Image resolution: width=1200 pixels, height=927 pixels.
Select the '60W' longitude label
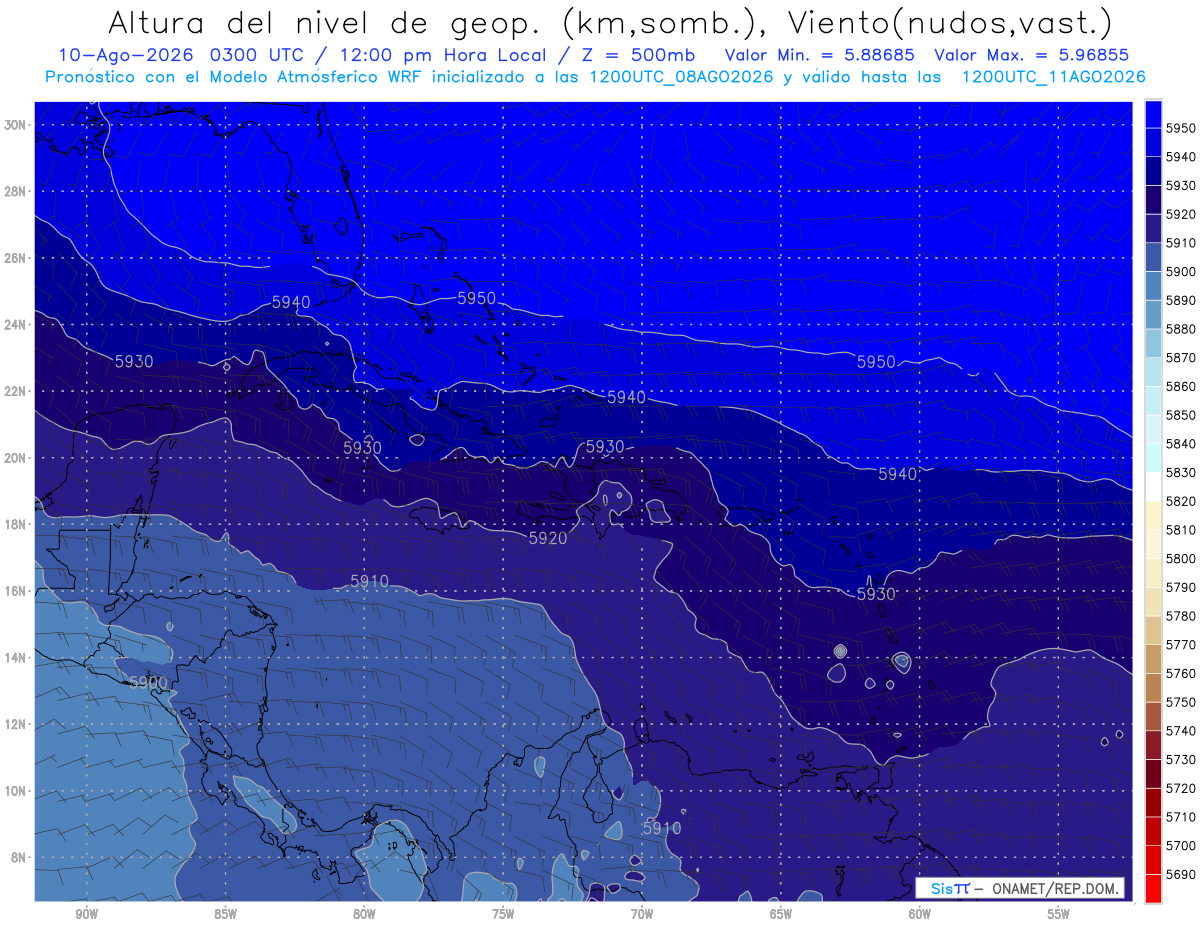(x=920, y=914)
